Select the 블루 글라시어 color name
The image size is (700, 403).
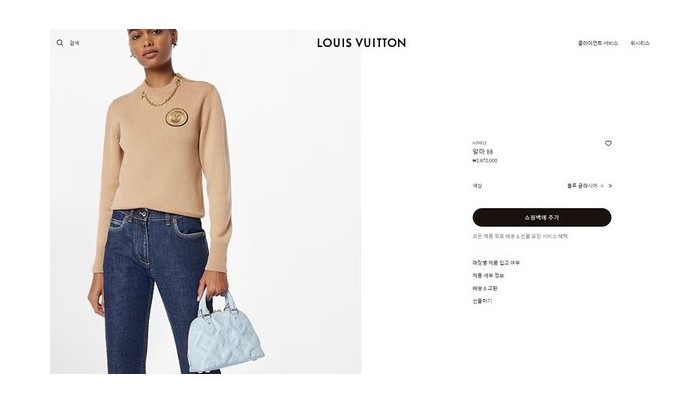582,186
